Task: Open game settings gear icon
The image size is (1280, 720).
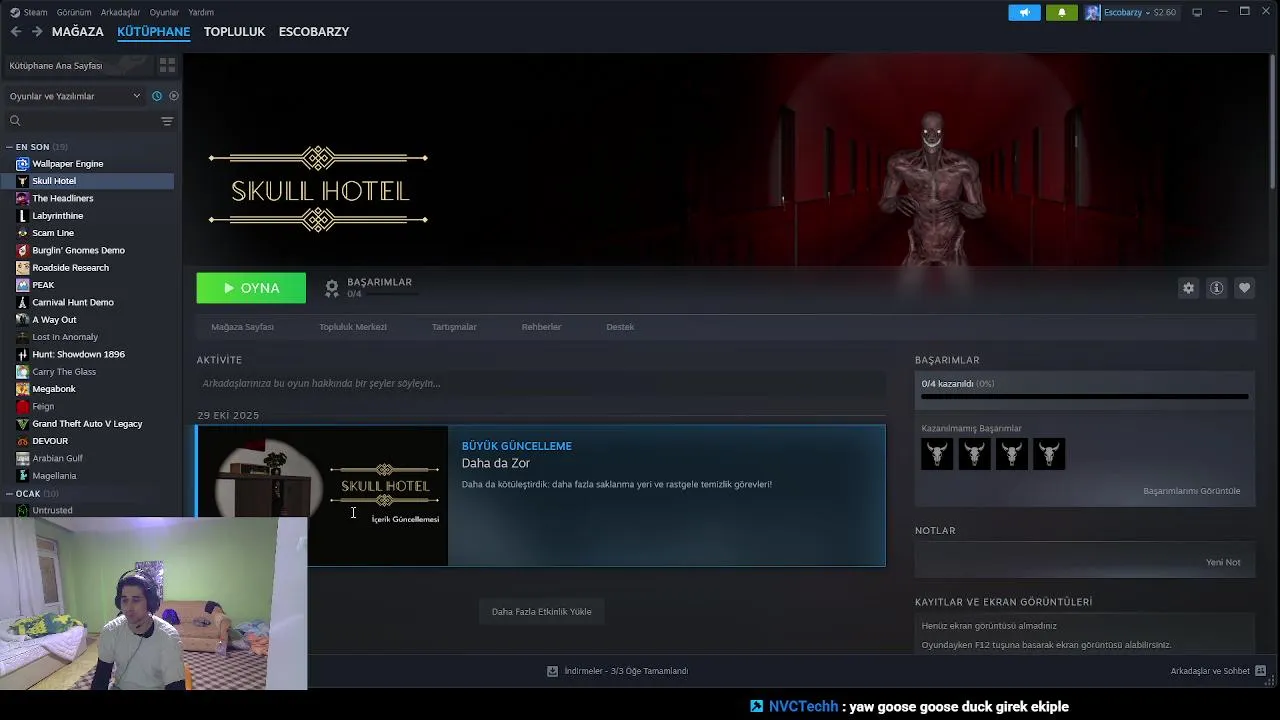Action: point(1188,288)
